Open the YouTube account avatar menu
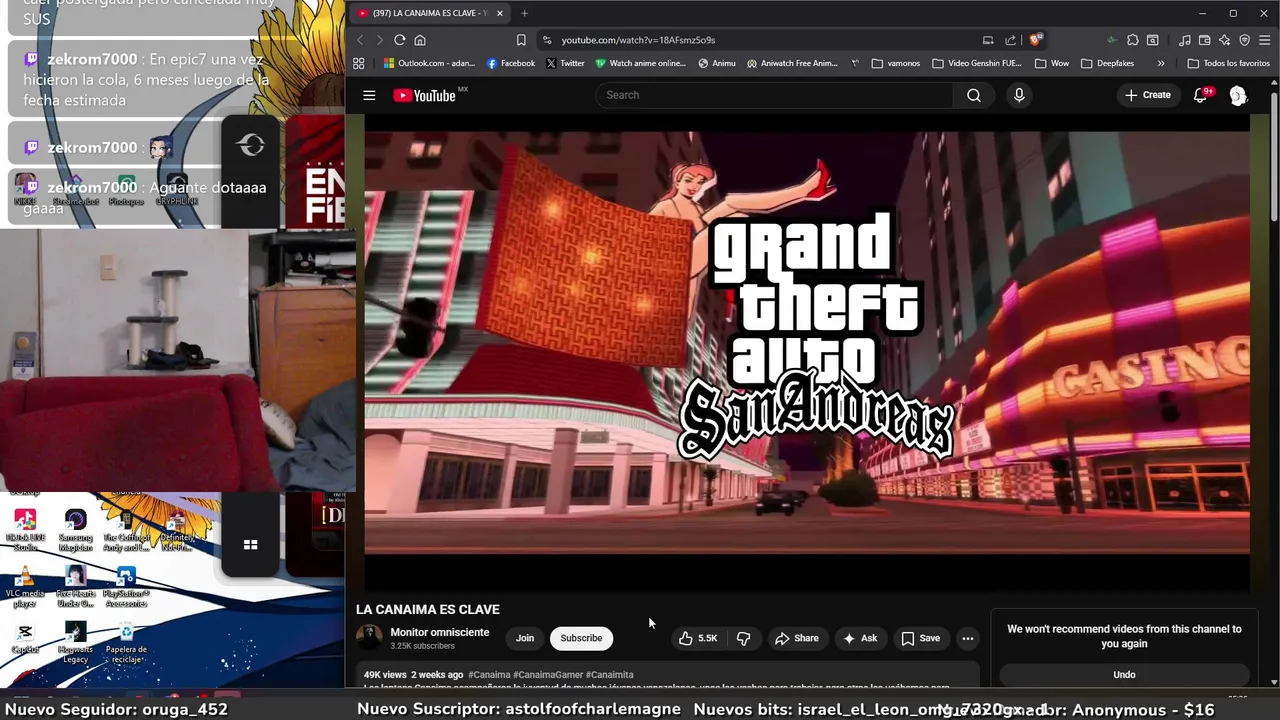 1238,95
